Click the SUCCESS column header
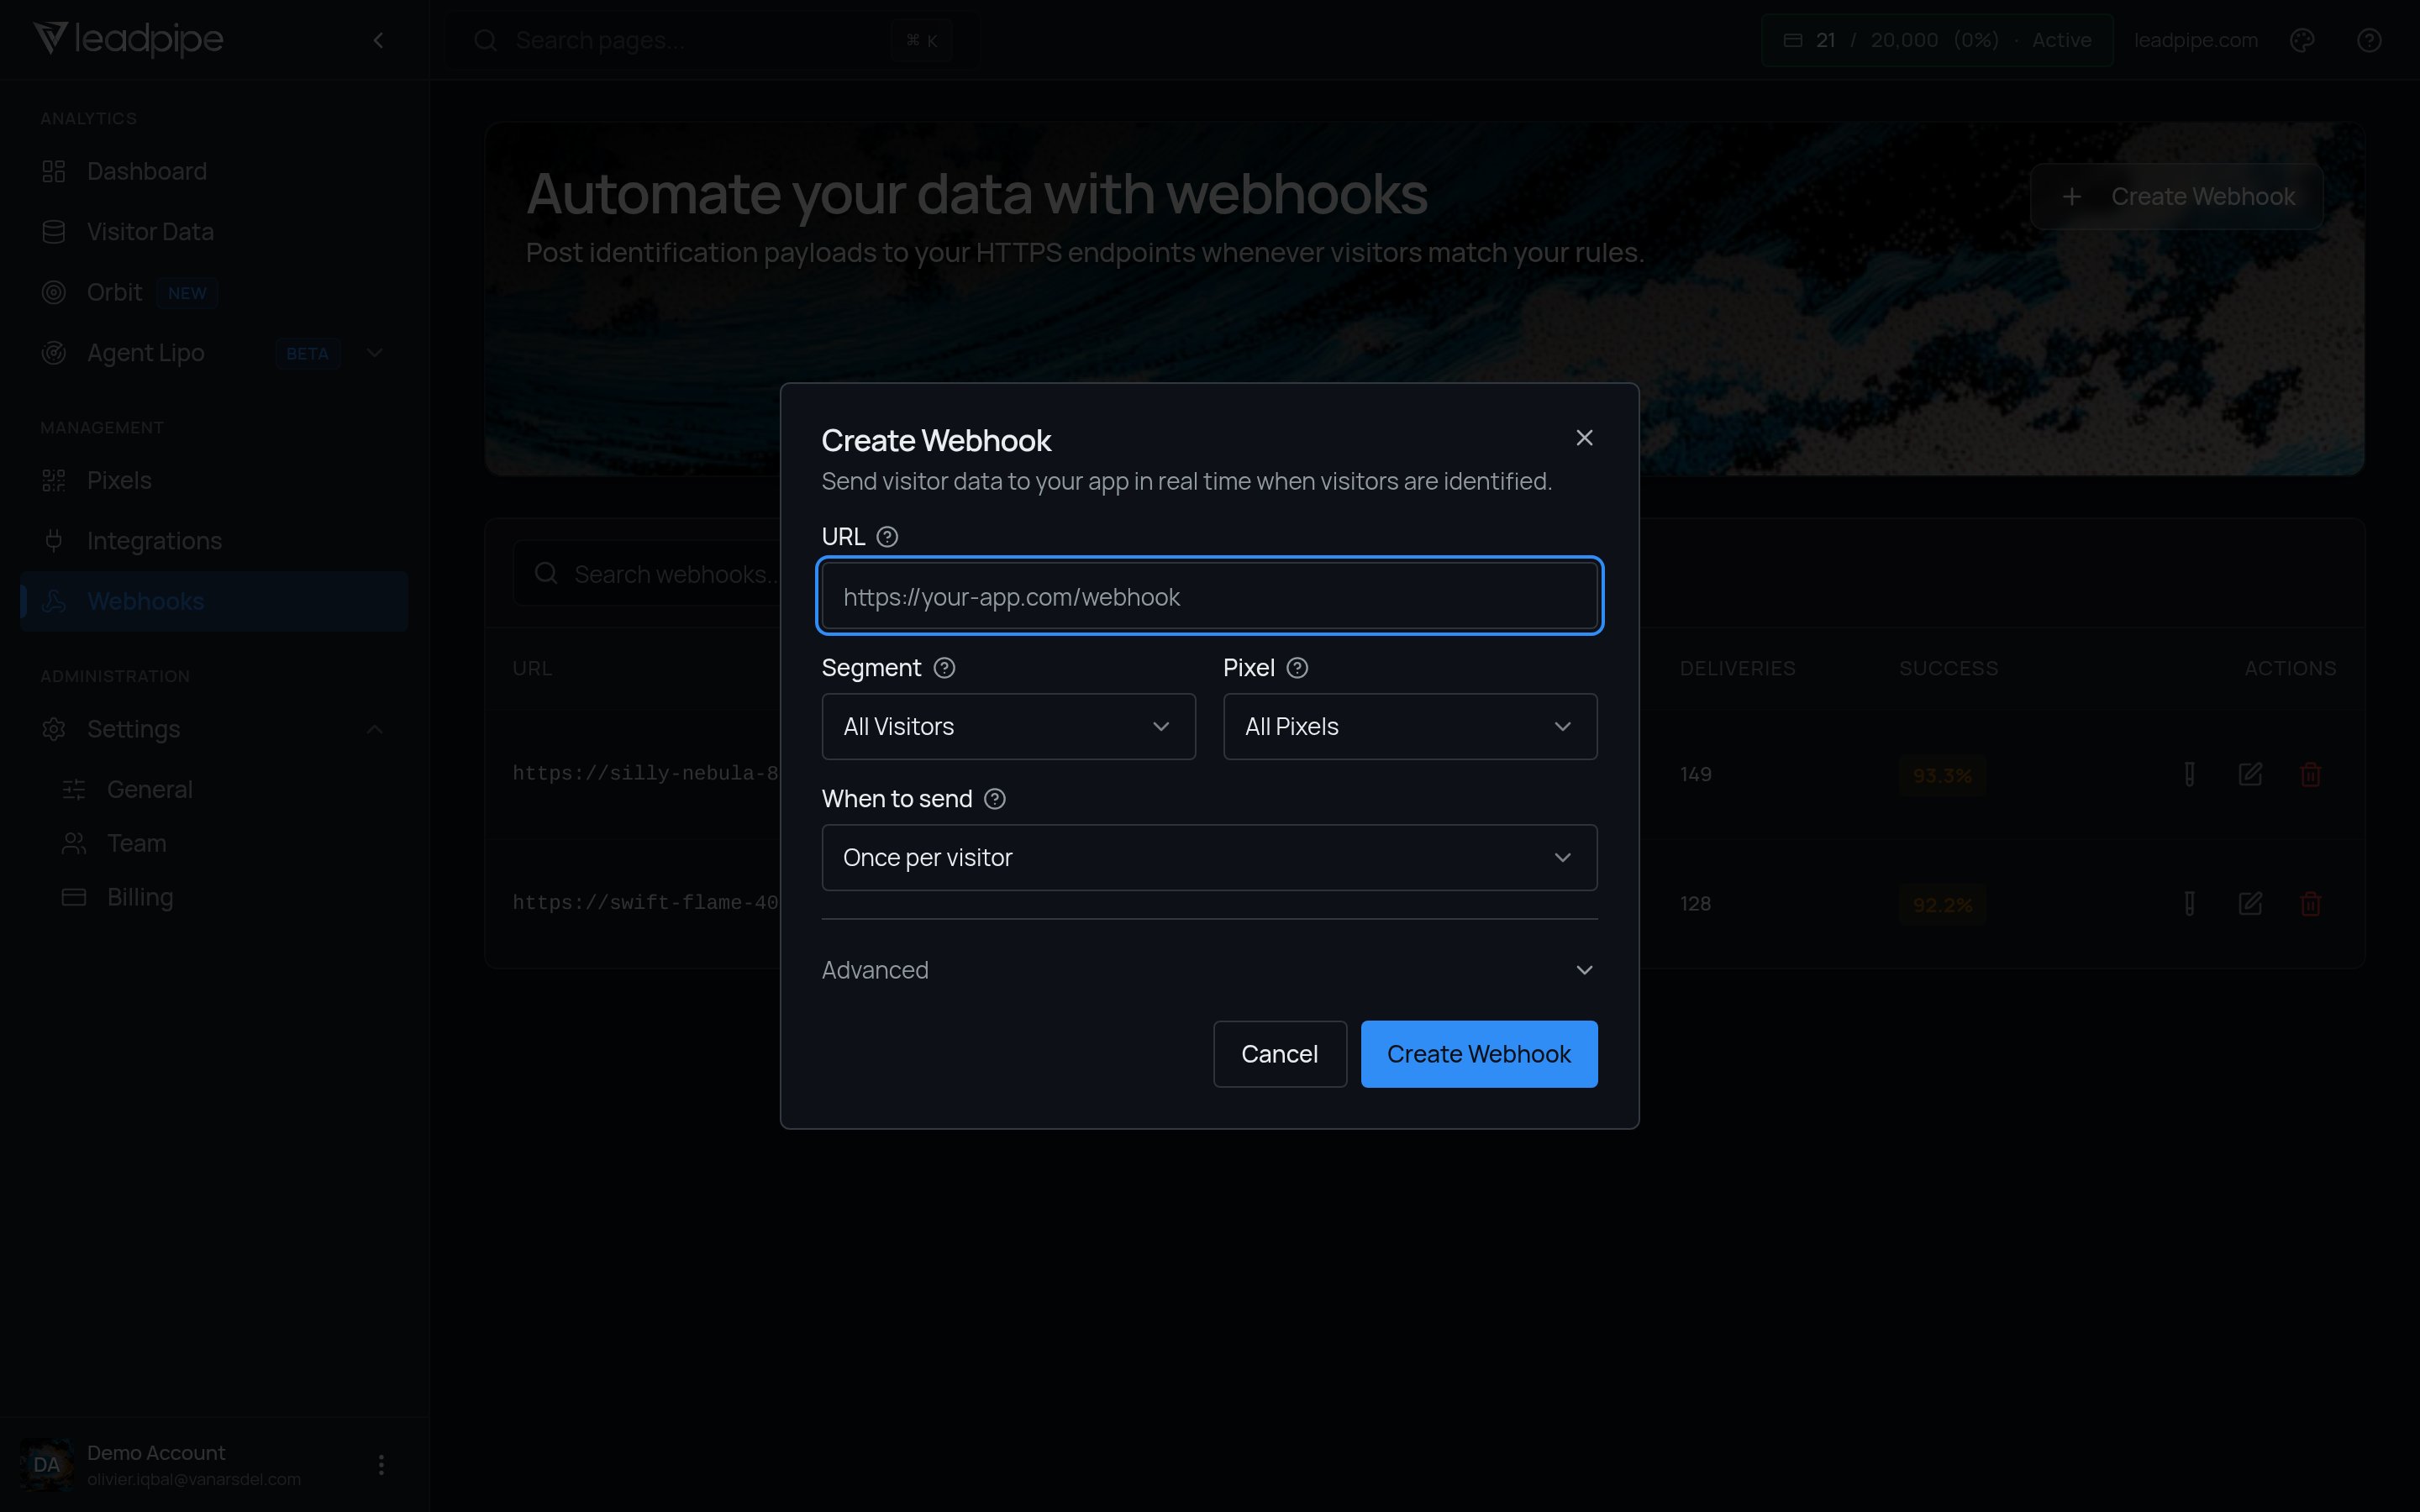Image resolution: width=2420 pixels, height=1512 pixels. point(1949,668)
